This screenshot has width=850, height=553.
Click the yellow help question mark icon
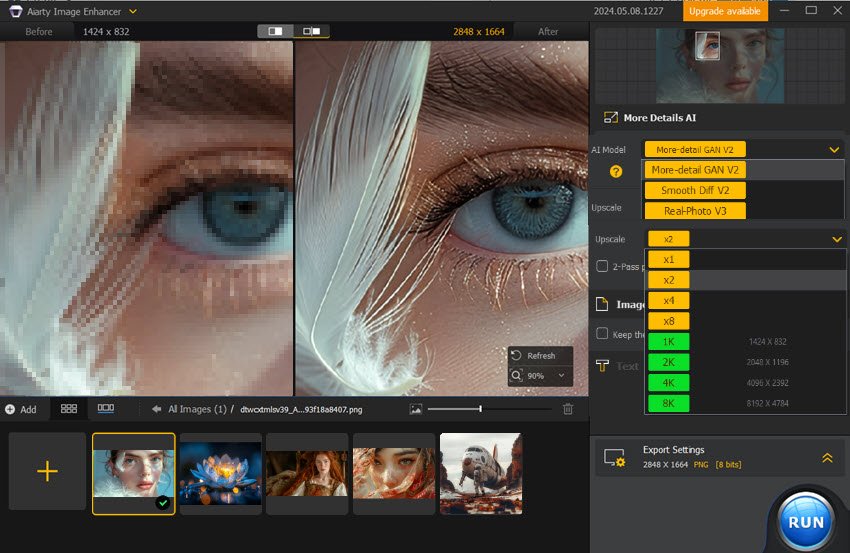click(616, 171)
